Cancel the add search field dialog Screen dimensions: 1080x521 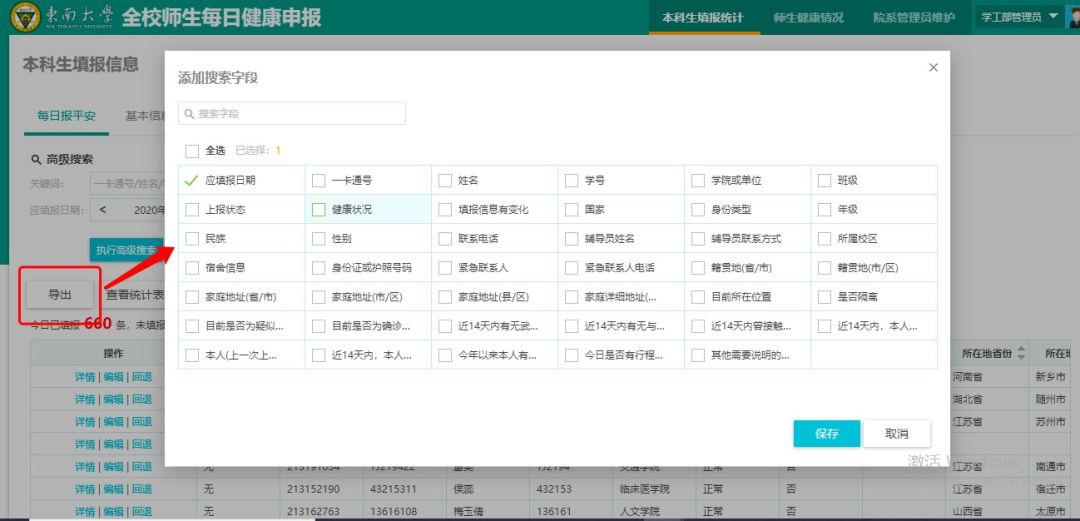(x=897, y=433)
